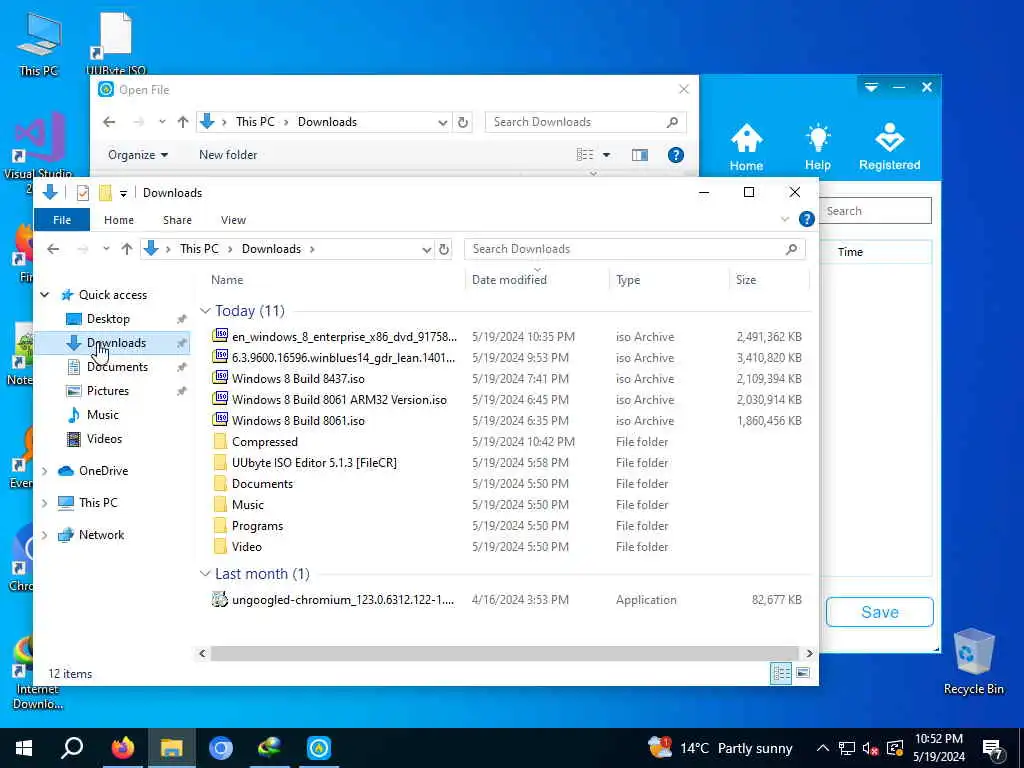Open Firefox from the taskbar

pos(122,748)
